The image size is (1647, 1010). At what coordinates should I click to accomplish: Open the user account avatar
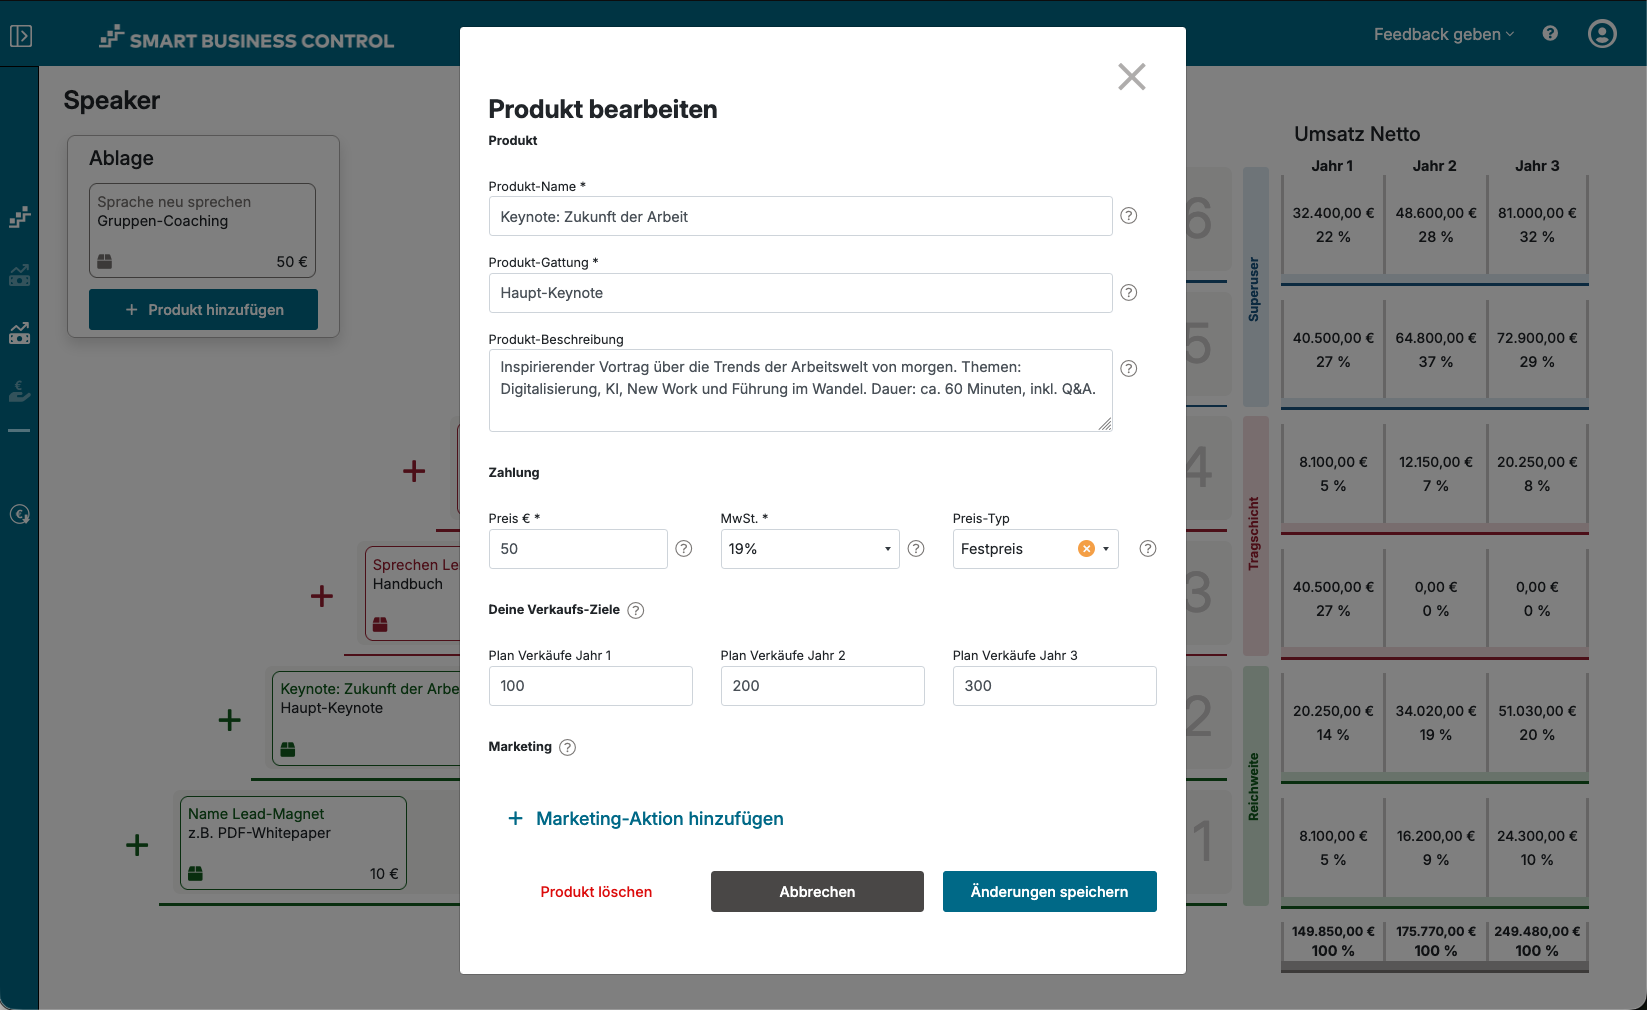pyautogui.click(x=1601, y=33)
